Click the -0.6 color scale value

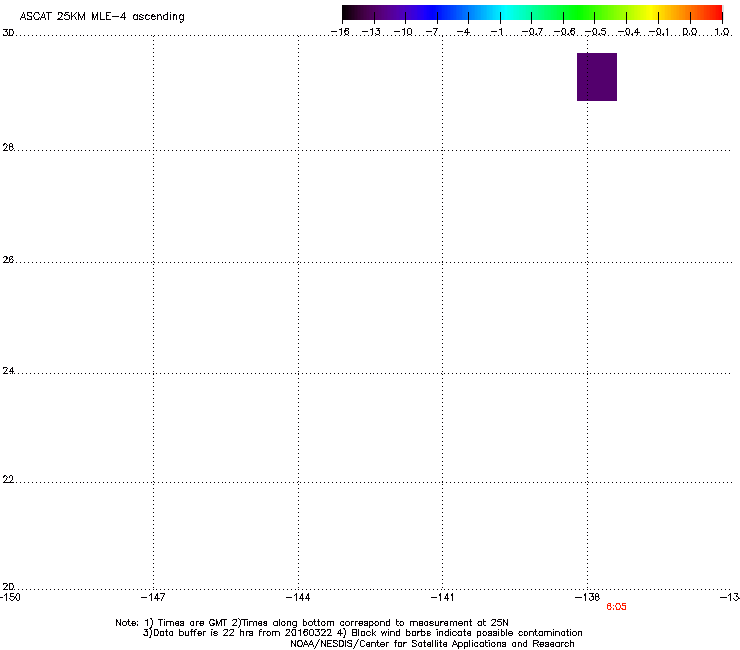point(564,32)
